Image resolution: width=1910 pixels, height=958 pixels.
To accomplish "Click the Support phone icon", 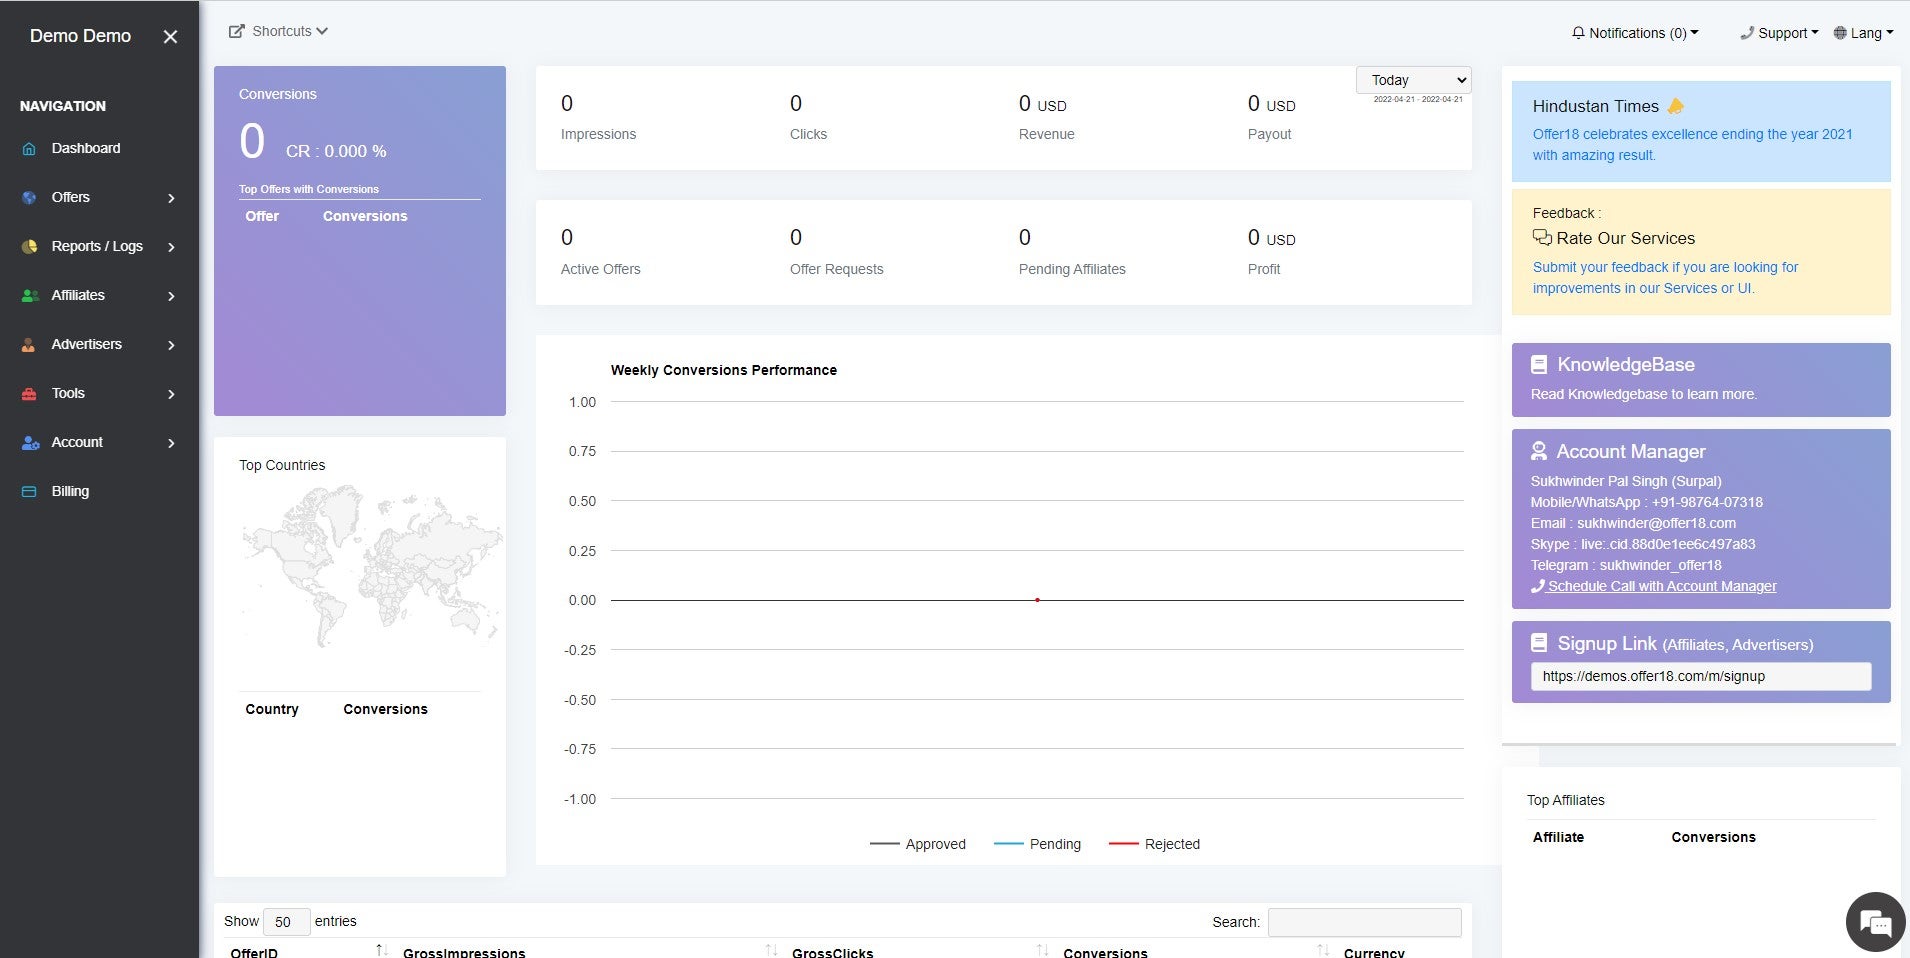I will click(x=1747, y=33).
